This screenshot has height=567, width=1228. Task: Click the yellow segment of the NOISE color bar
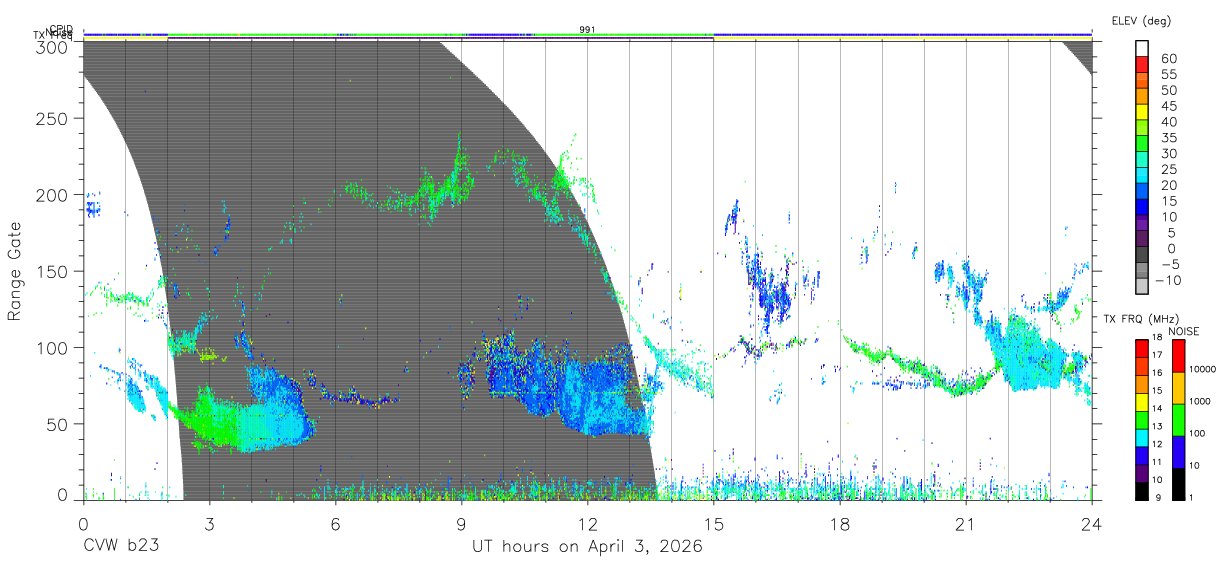(1178, 388)
